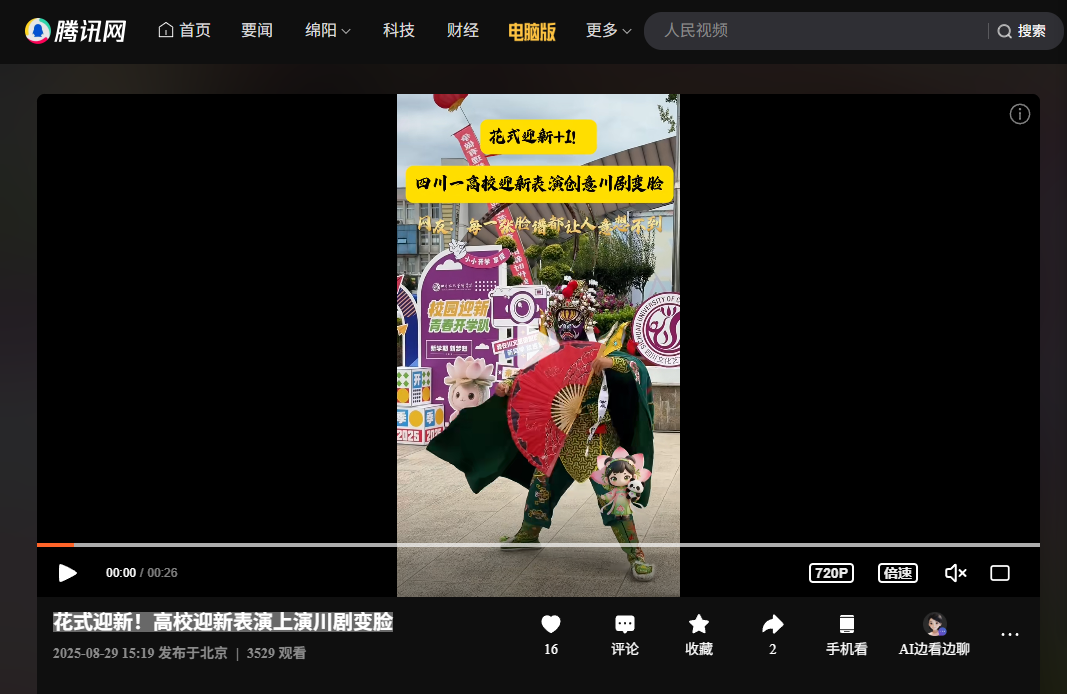The image size is (1067, 694).
Task: Click the 搜索 search button
Action: coord(1022,31)
